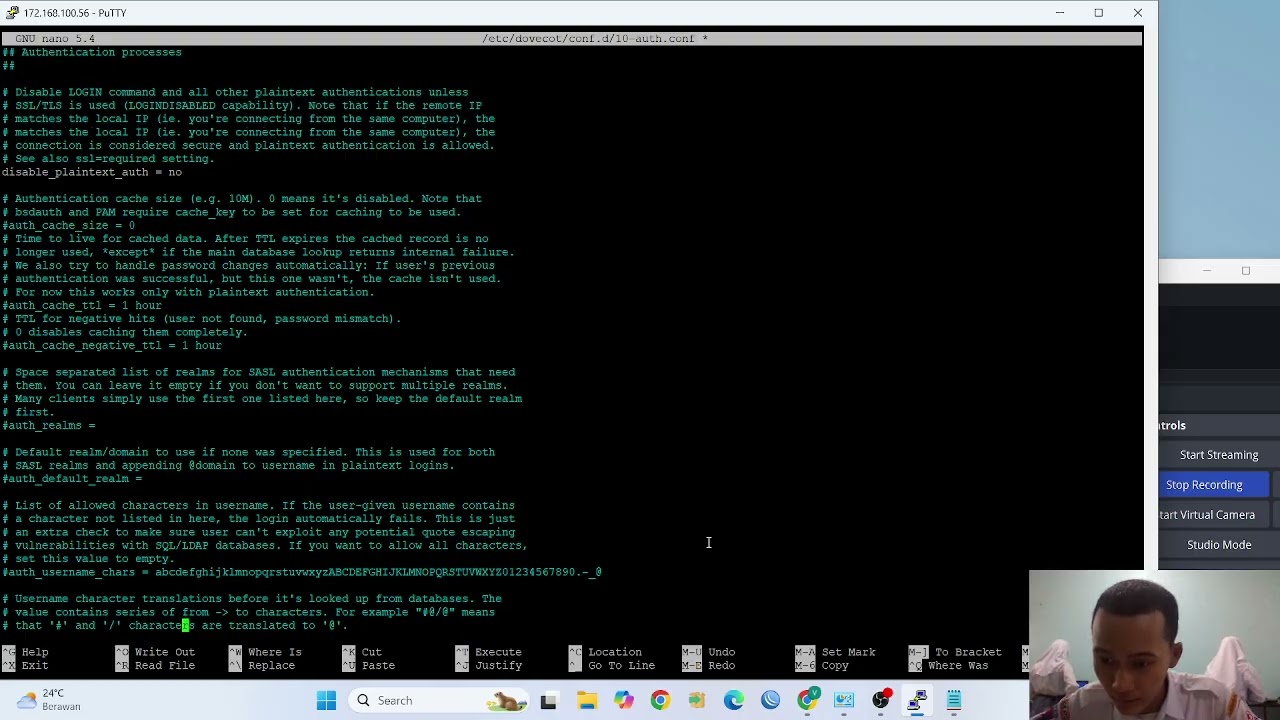Click the nano Redo shortcut
Image resolution: width=1280 pixels, height=720 pixels.
click(x=711, y=665)
